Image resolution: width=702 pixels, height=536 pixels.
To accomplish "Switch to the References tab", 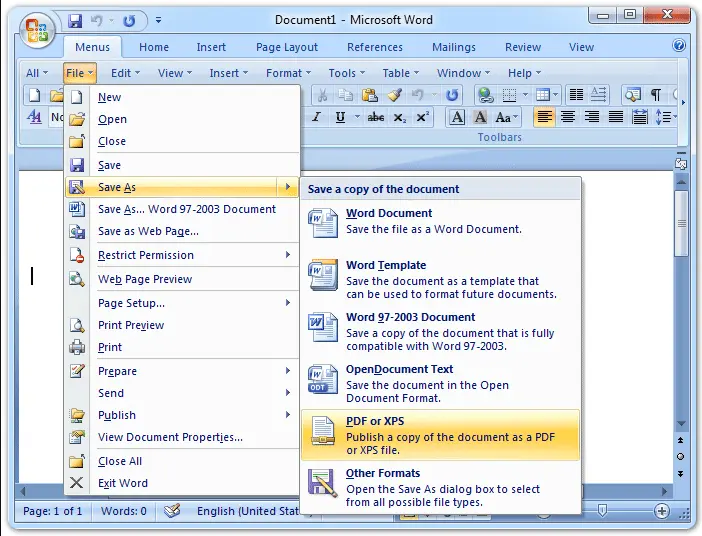I will point(375,47).
